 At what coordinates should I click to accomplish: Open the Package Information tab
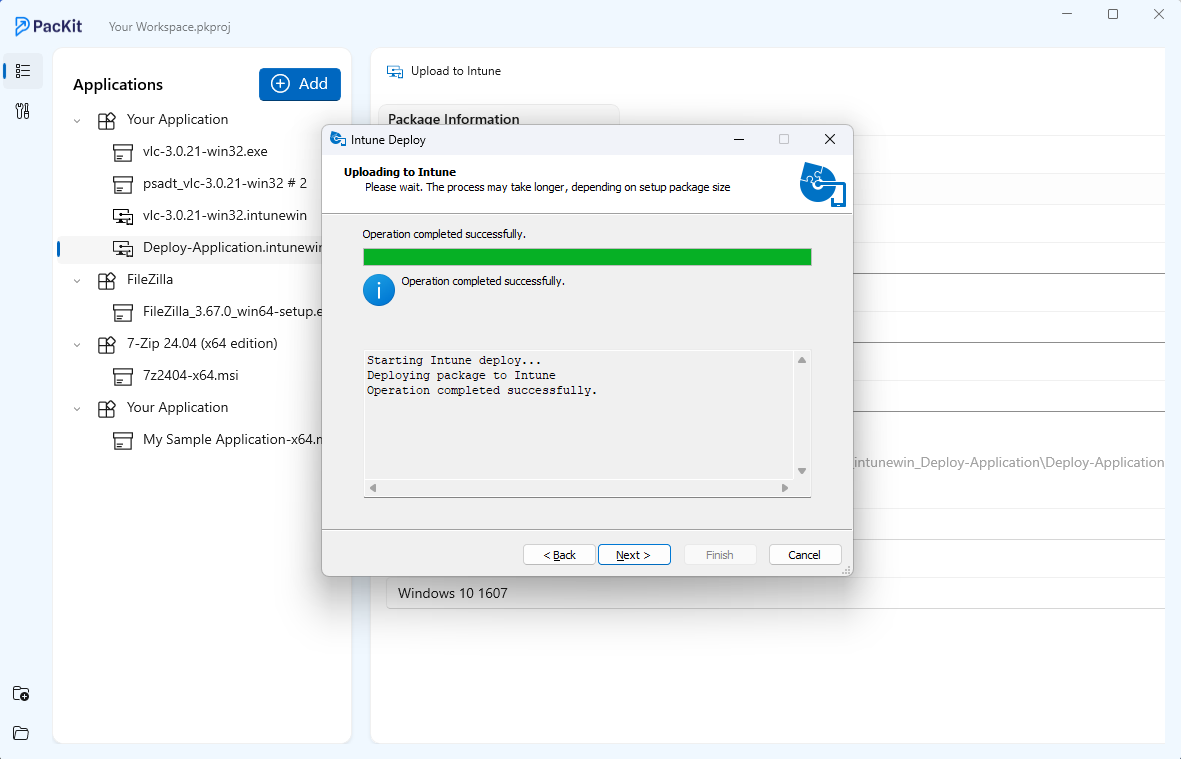coord(499,117)
